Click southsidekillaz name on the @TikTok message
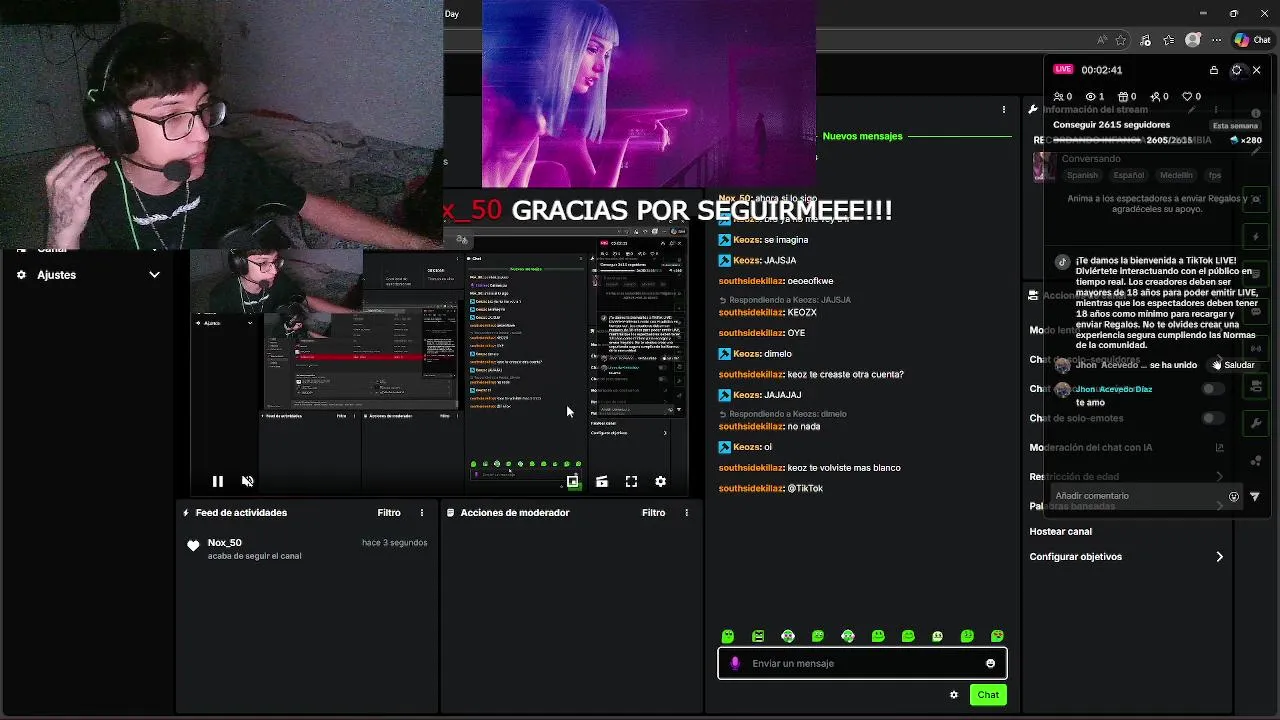This screenshot has height=720, width=1280. pos(751,488)
